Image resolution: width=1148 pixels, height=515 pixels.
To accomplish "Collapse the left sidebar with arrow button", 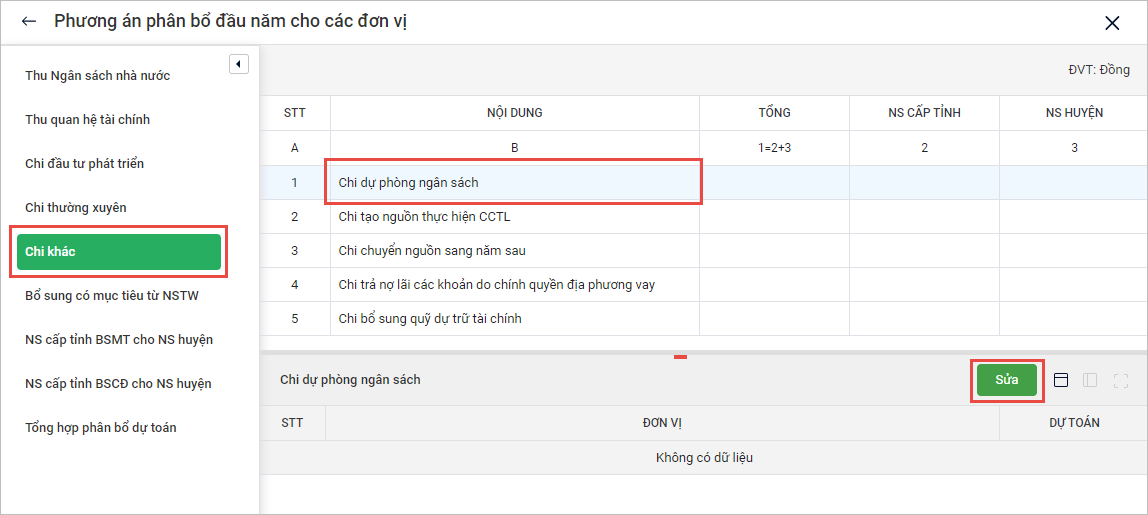I will 239,64.
